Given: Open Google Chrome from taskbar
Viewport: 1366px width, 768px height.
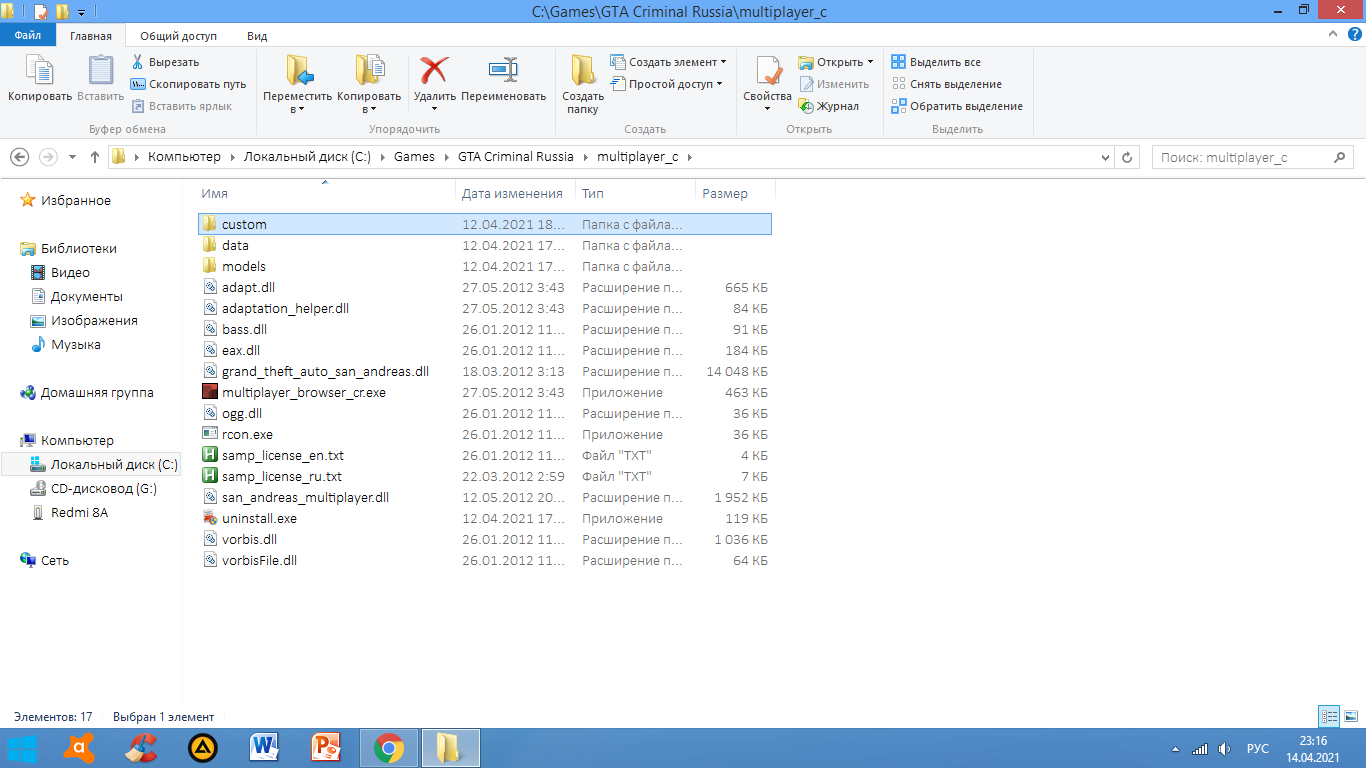Looking at the screenshot, I should coord(389,747).
